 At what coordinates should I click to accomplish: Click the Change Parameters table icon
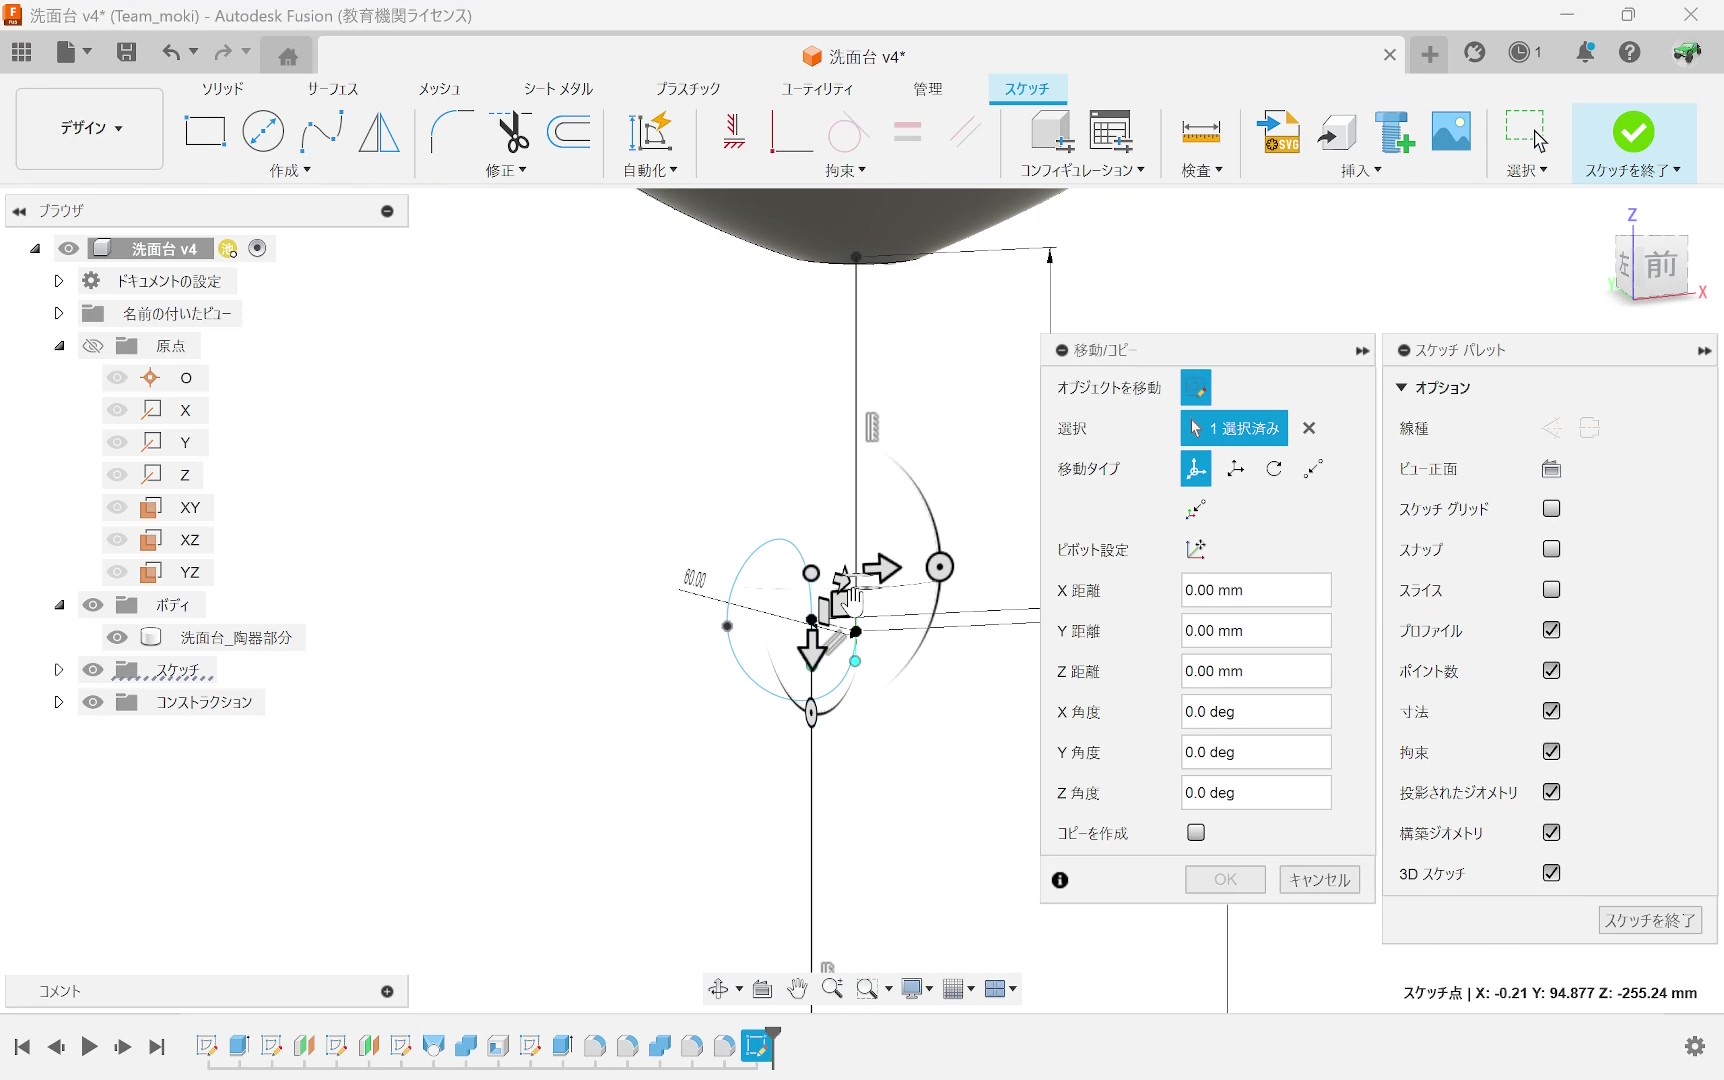[x=1111, y=131]
